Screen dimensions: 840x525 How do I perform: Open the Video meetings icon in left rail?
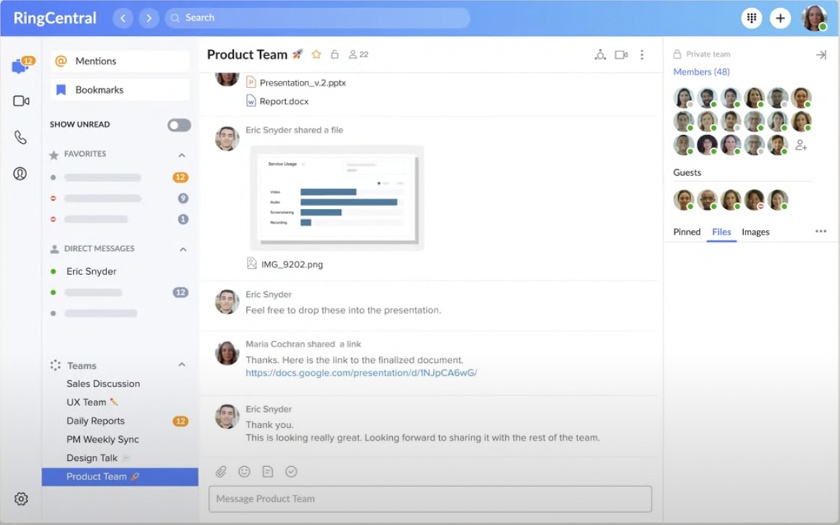point(21,101)
